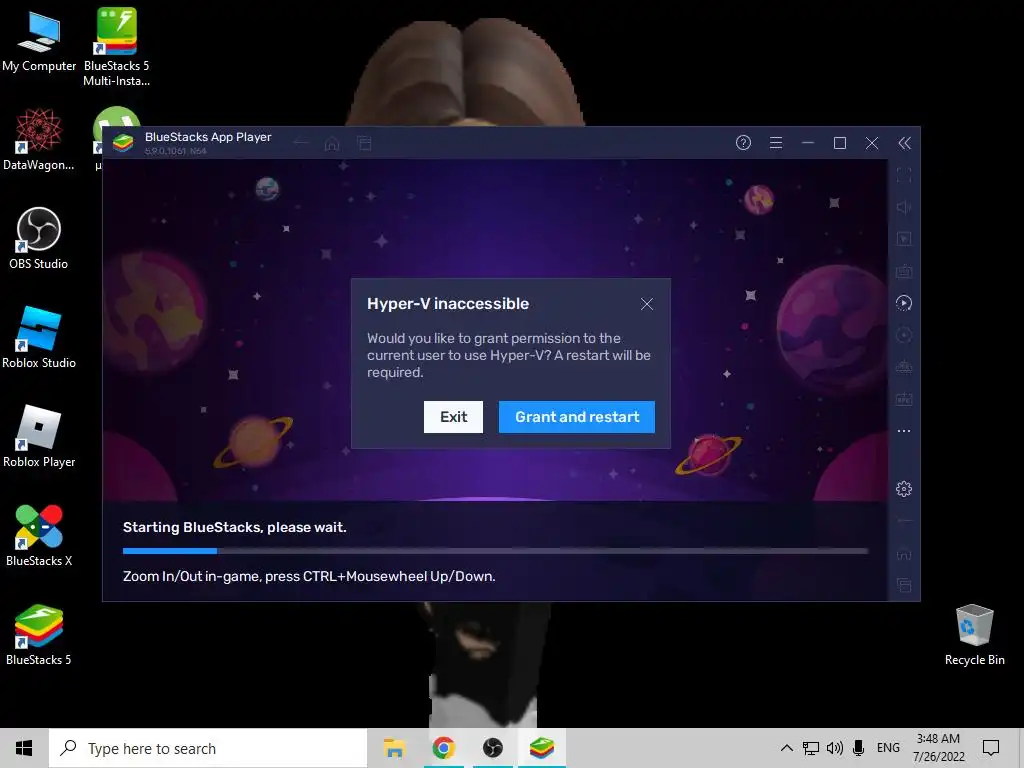Click the Exit button in dialog
Image resolution: width=1024 pixels, height=768 pixels.
pos(453,417)
